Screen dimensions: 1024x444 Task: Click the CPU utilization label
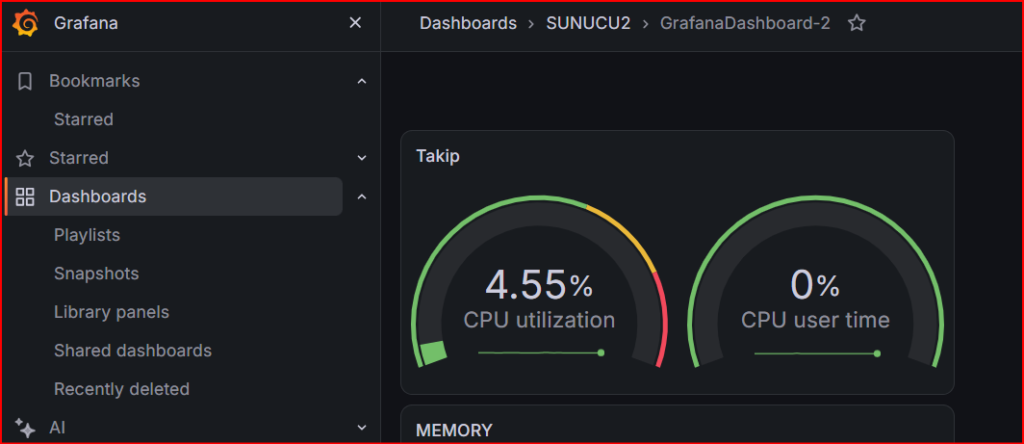[539, 320]
